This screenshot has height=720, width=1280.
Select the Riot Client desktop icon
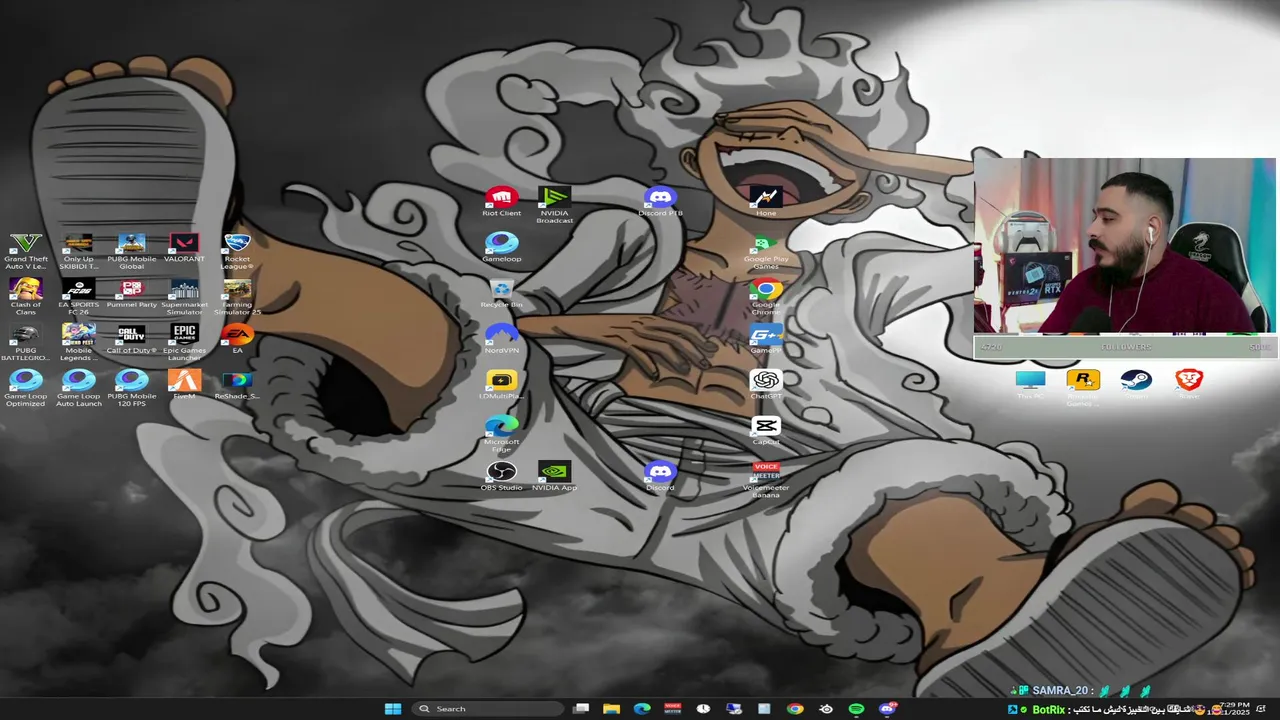pos(501,202)
